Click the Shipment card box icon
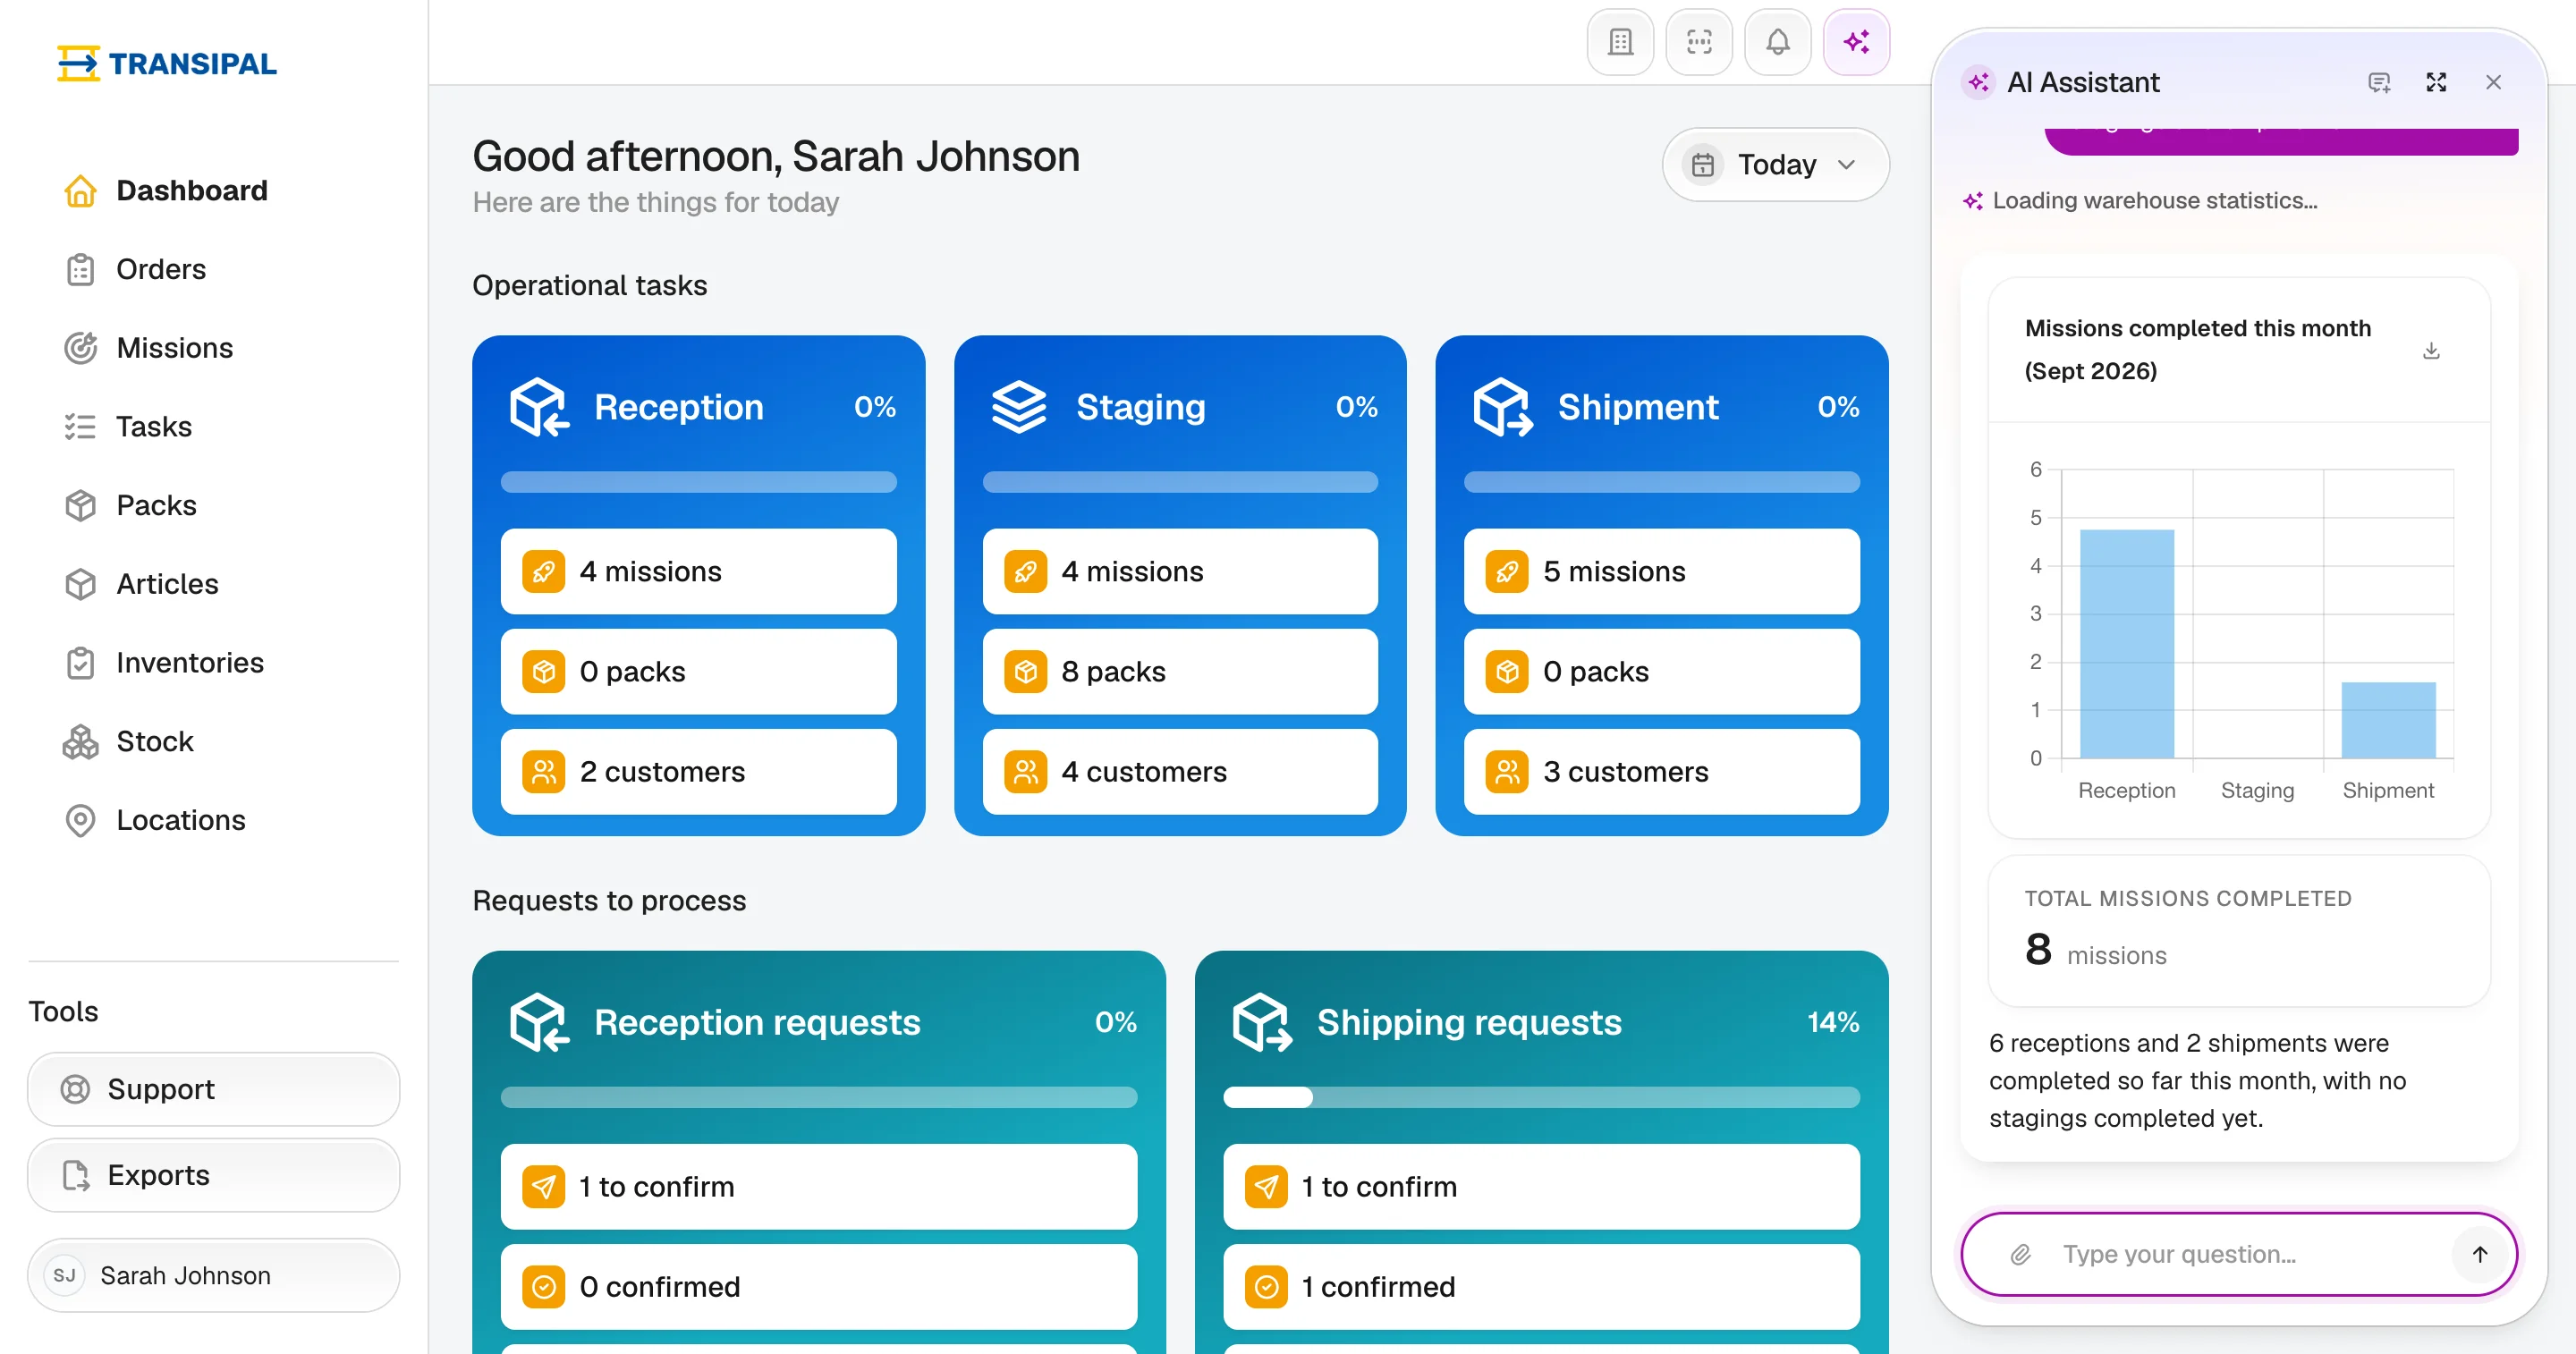This screenshot has width=2576, height=1354. 1503,407
